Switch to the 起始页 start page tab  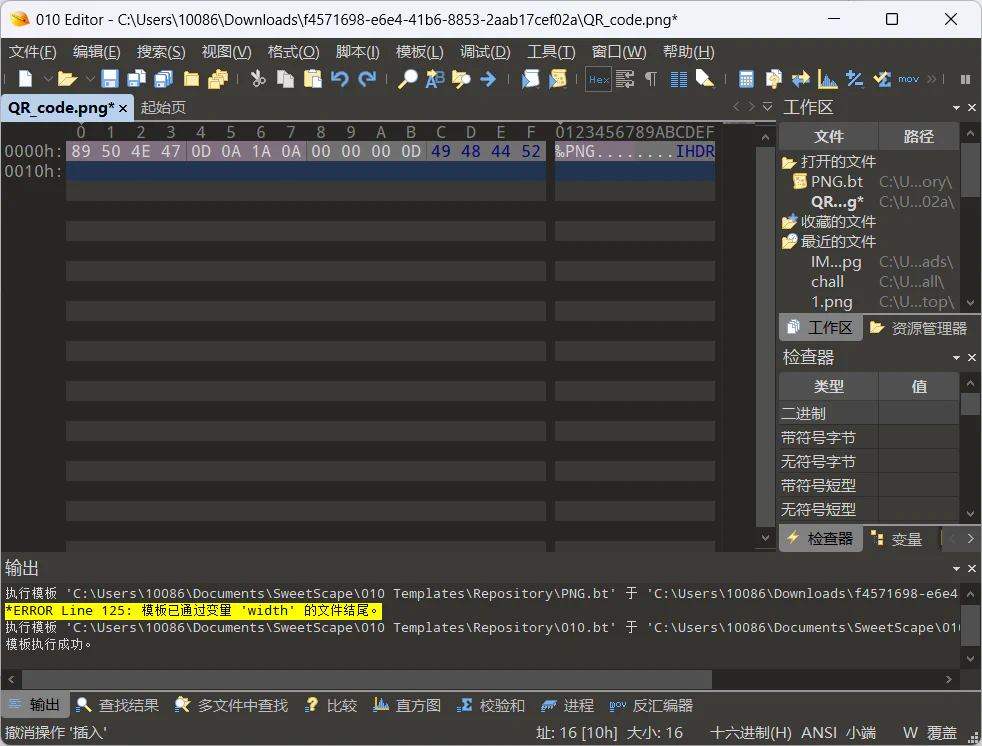point(163,108)
